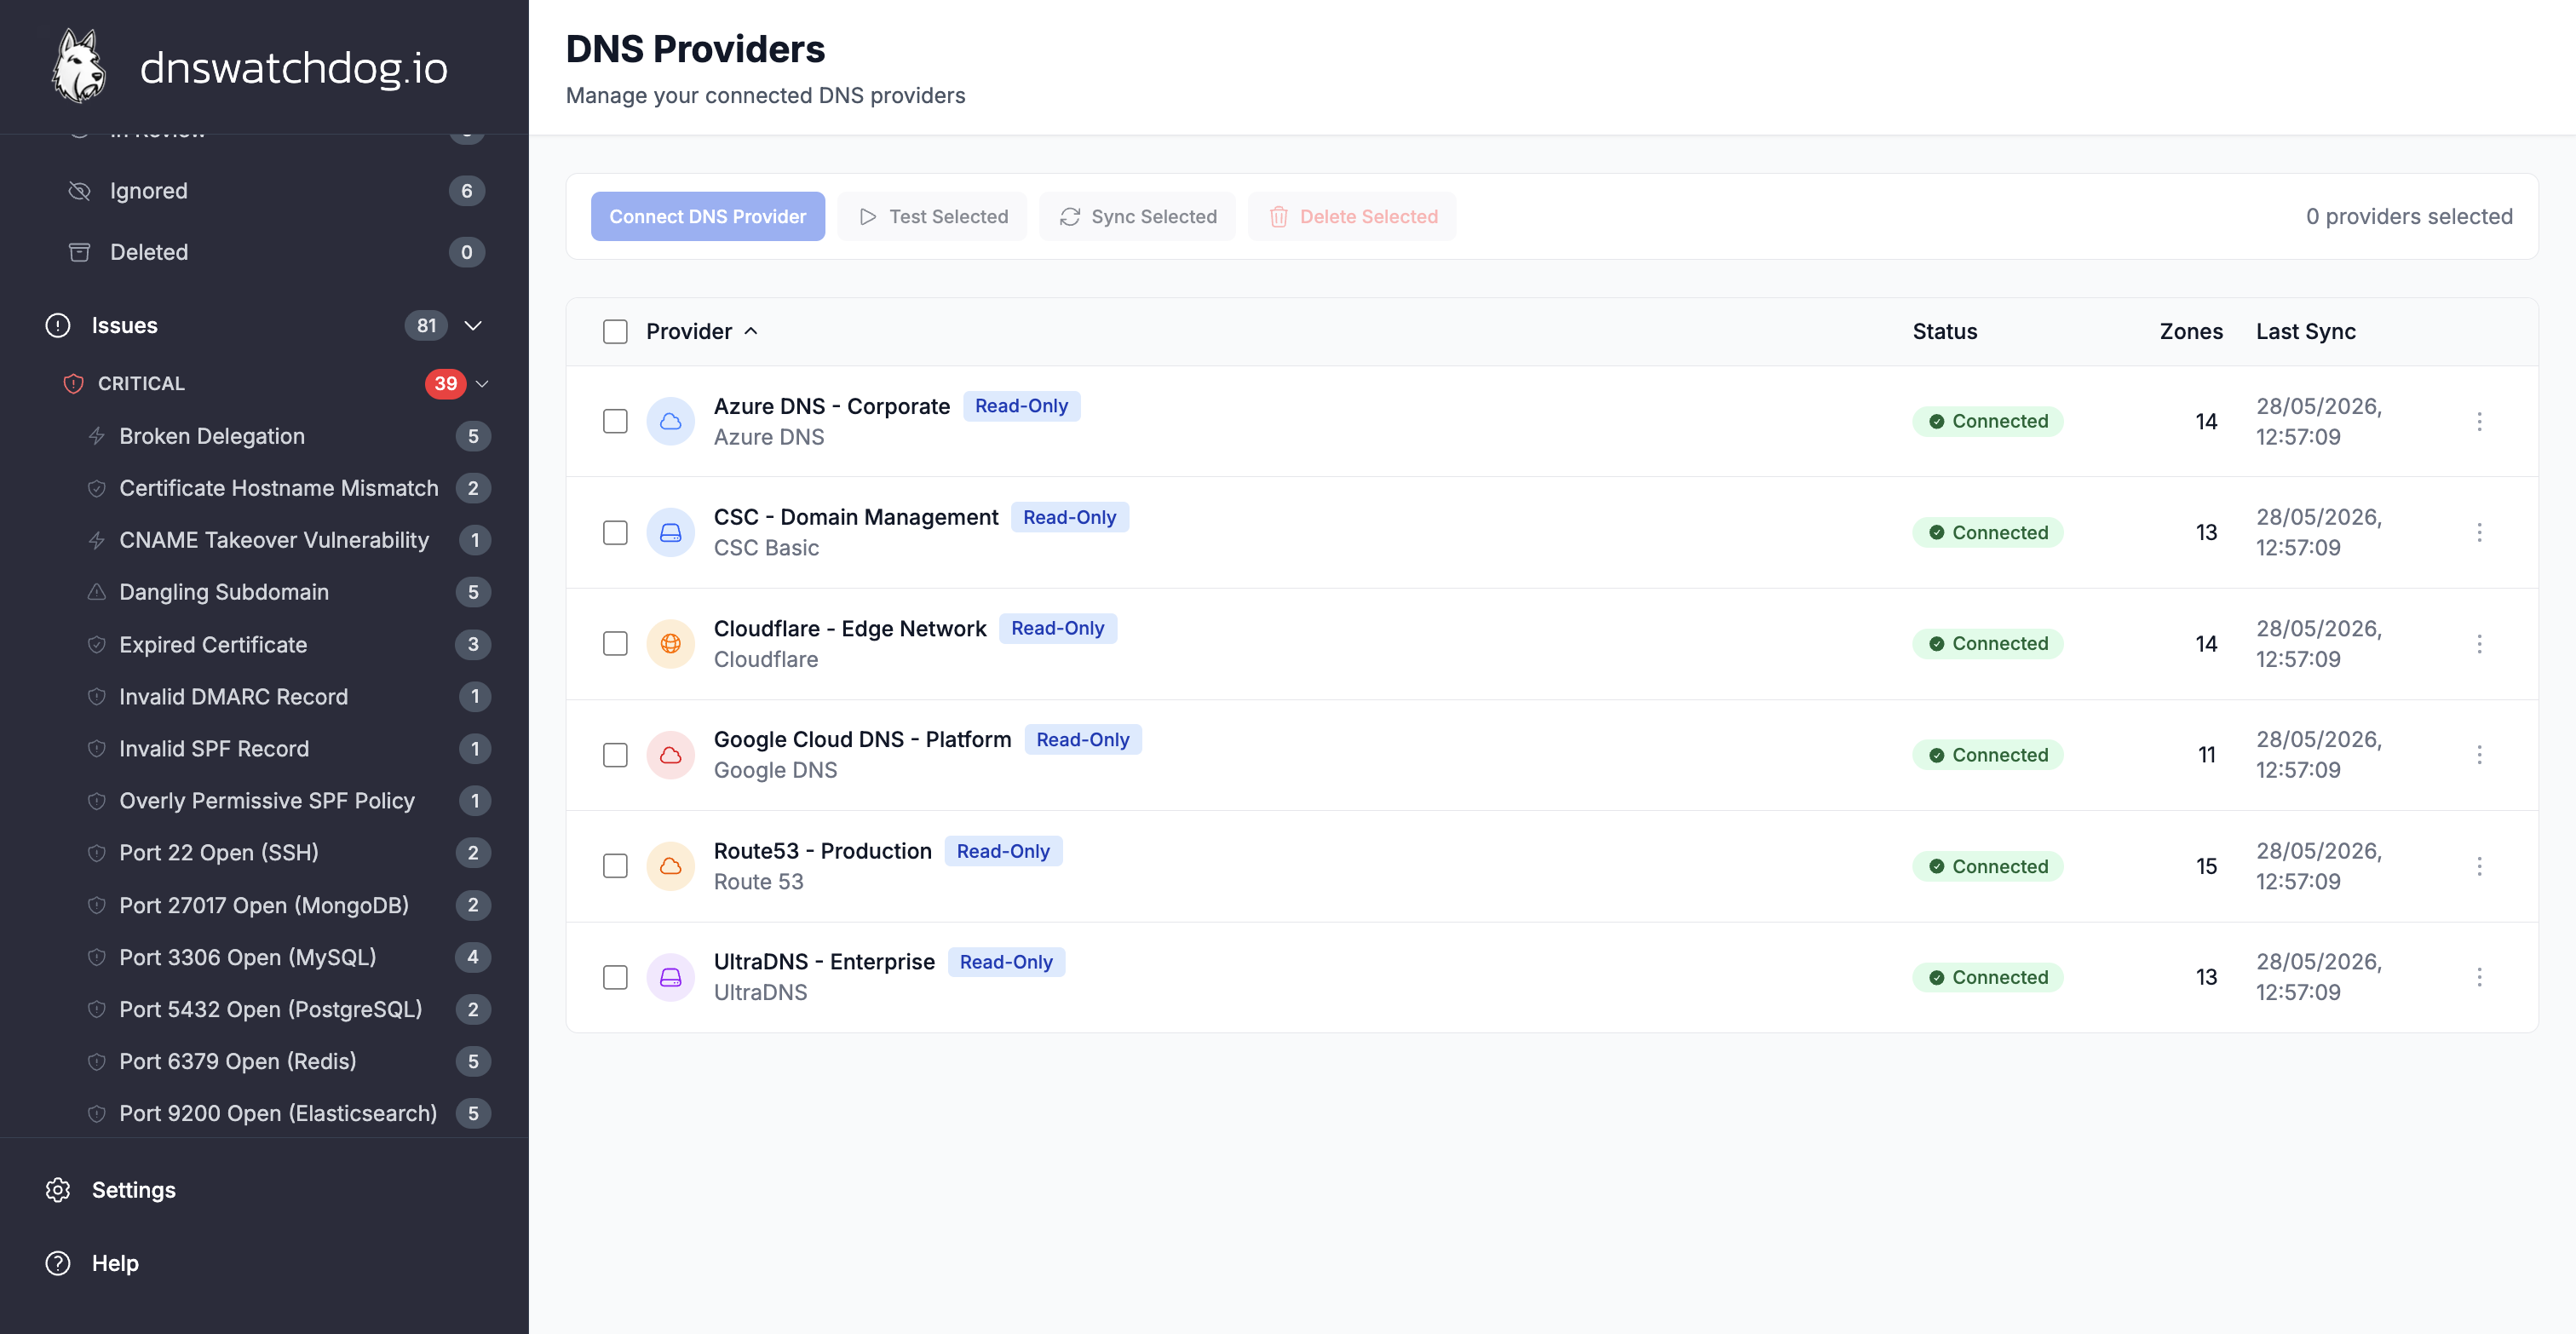Check the Google Cloud DNS - Platform checkbox
This screenshot has width=2576, height=1334.
coord(615,755)
